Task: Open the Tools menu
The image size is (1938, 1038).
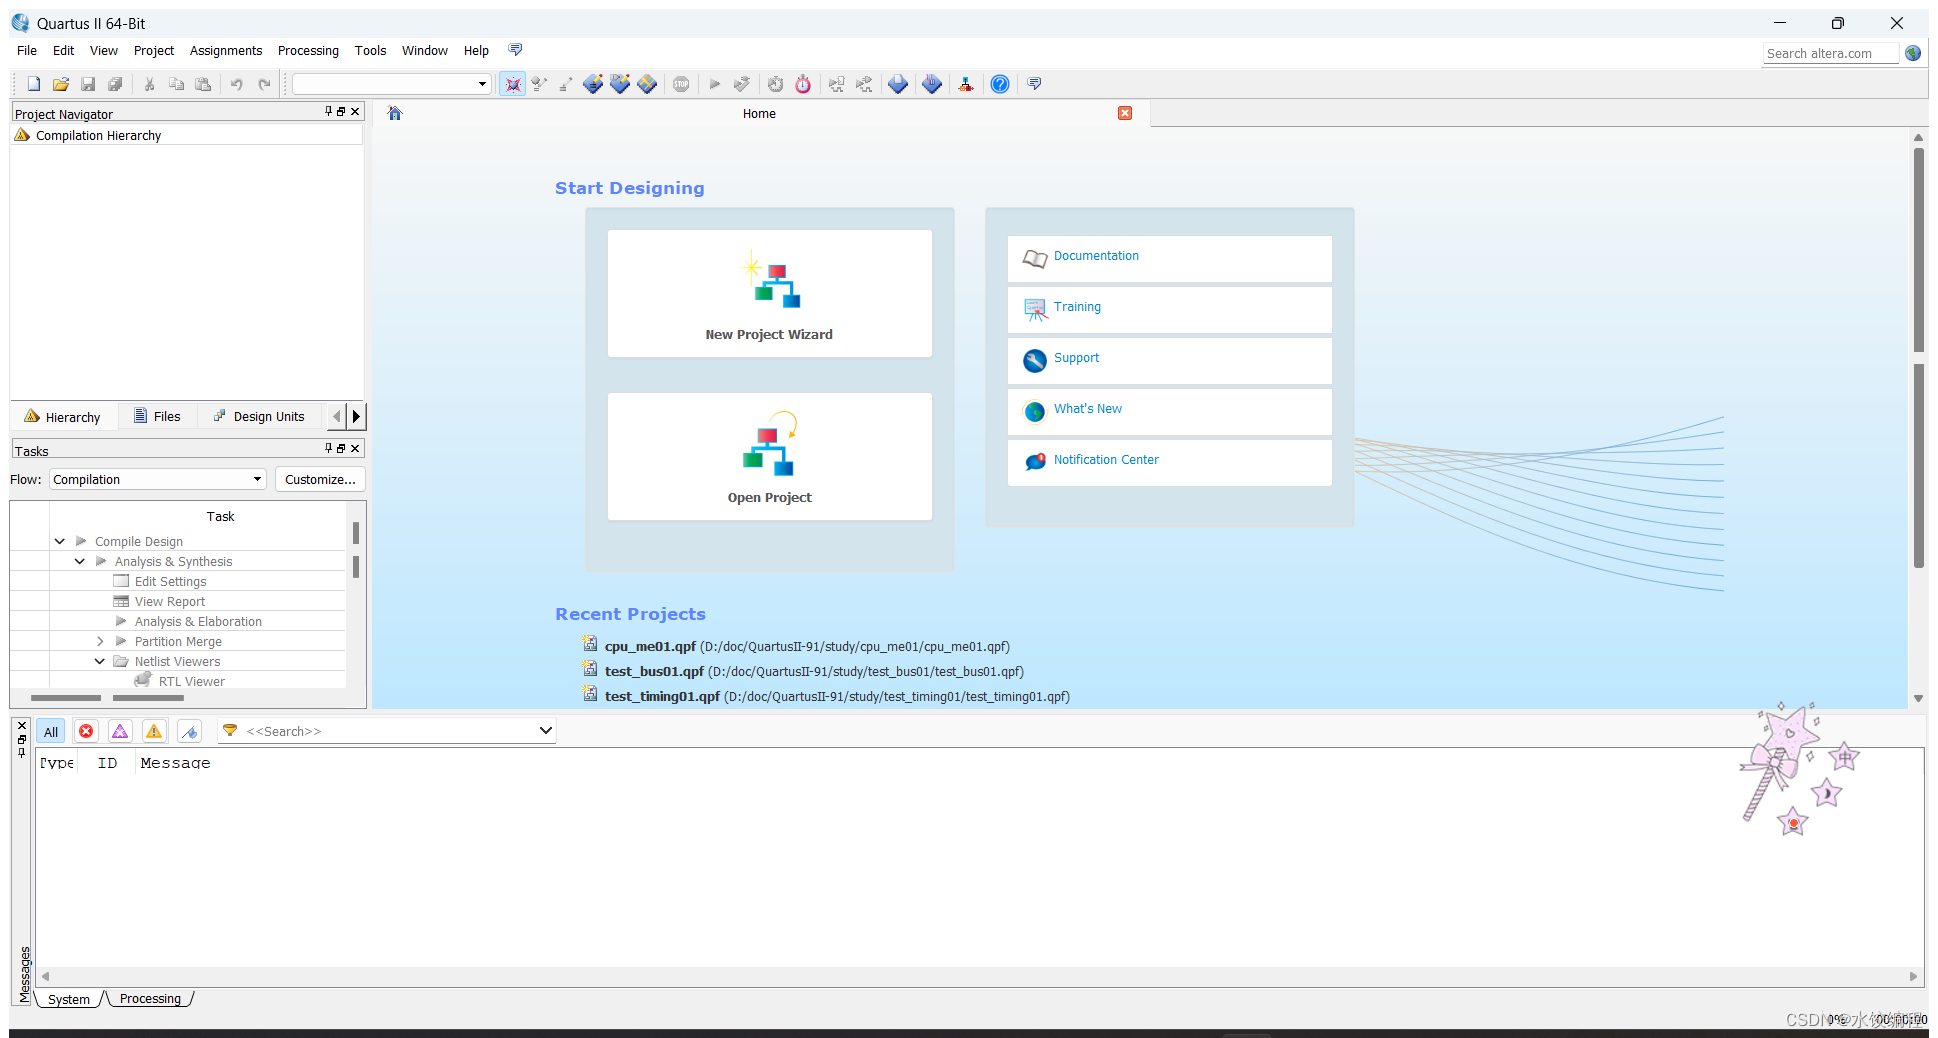Action: (370, 50)
